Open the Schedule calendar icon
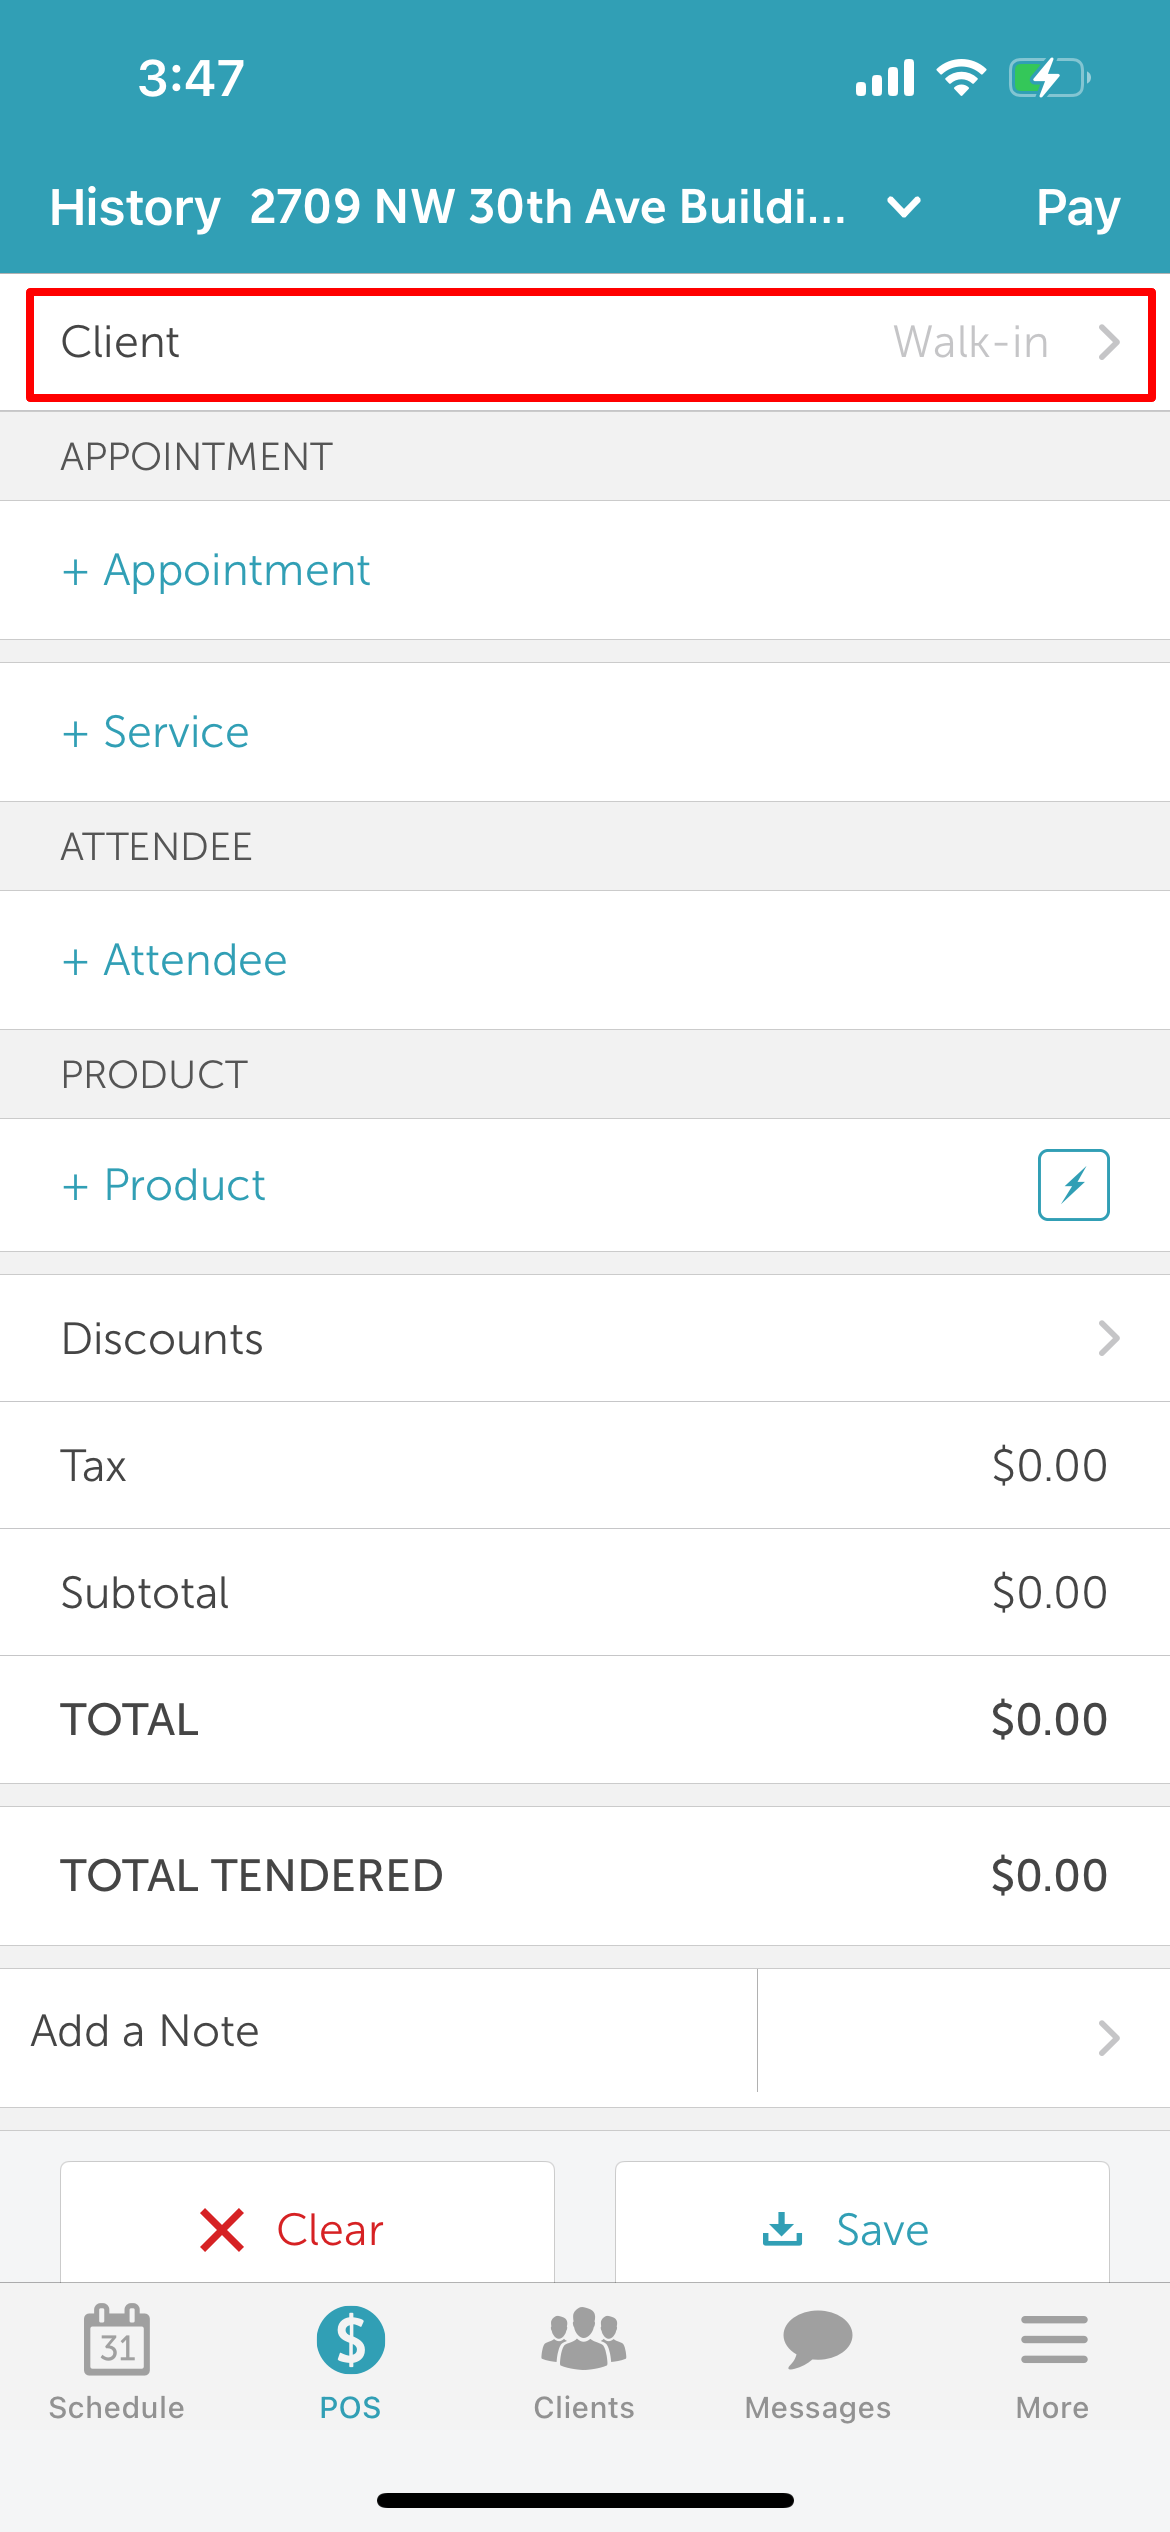The width and height of the screenshot is (1170, 2532). pos(117,2339)
